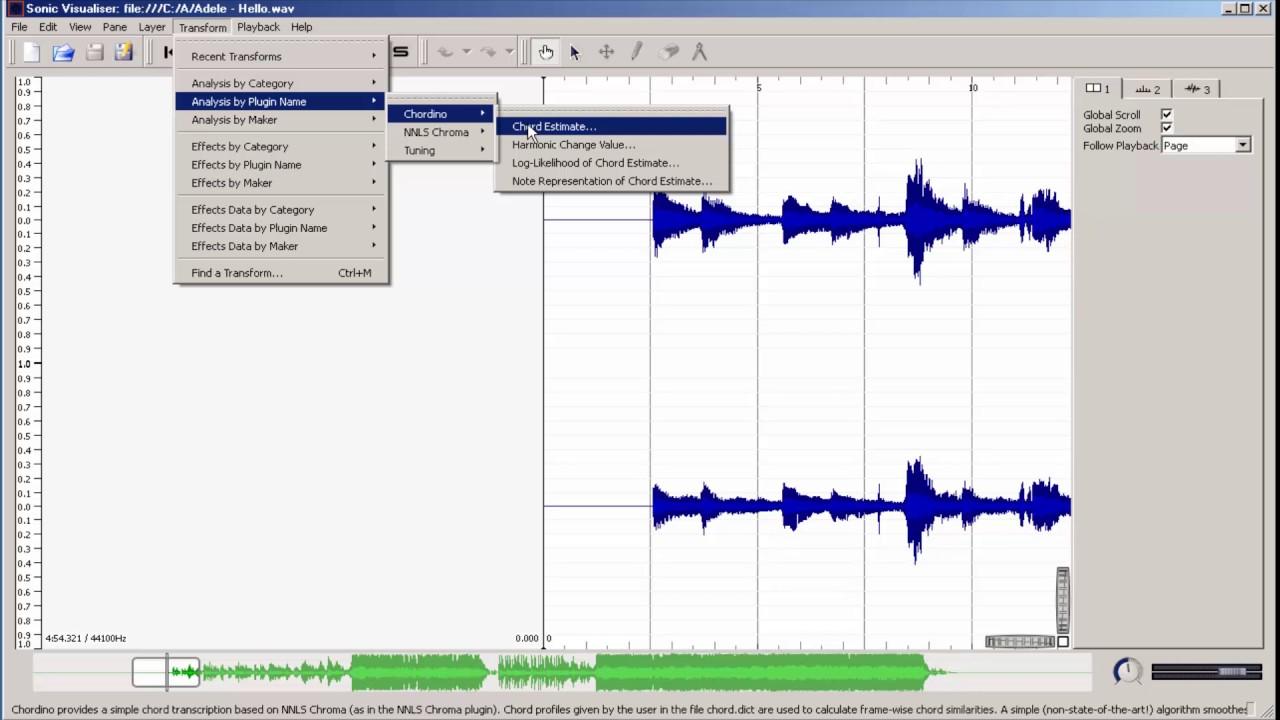This screenshot has width=1280, height=720.
Task: Open the Playback menu
Action: pyautogui.click(x=258, y=27)
